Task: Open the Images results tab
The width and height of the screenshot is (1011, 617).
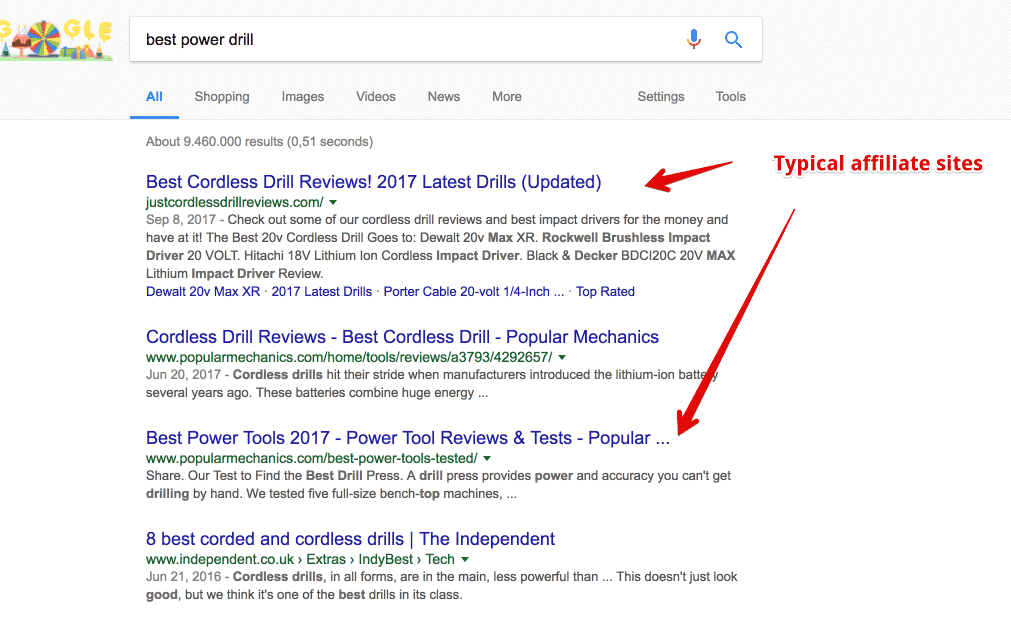Action: 302,97
